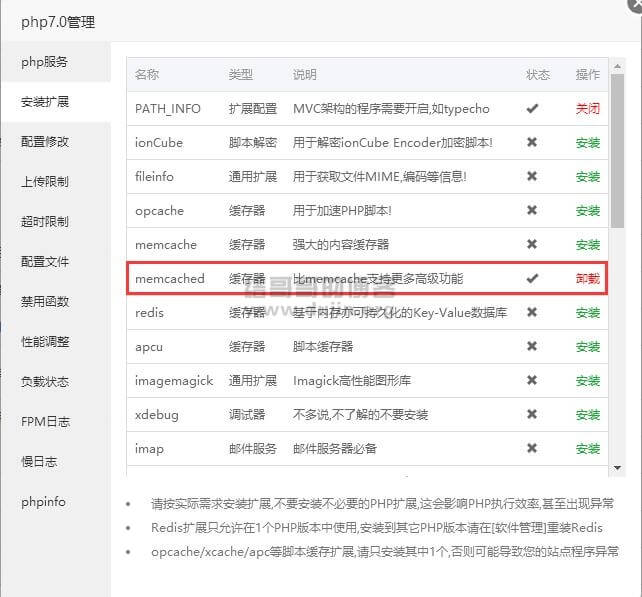Click the imap status cross icon
The width and height of the screenshot is (642, 597).
(x=532, y=448)
